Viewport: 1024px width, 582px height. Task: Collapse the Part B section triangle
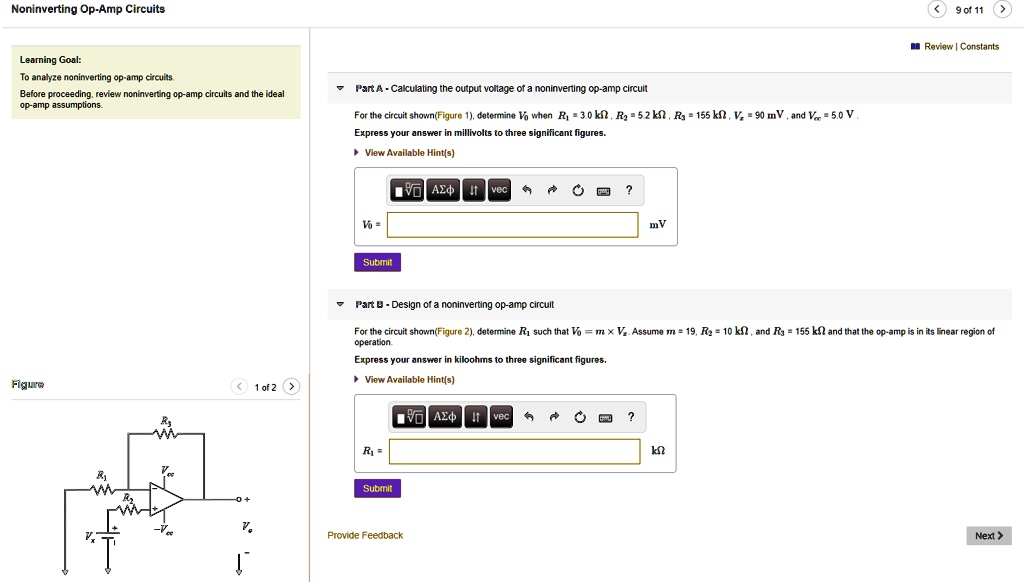pyautogui.click(x=340, y=304)
